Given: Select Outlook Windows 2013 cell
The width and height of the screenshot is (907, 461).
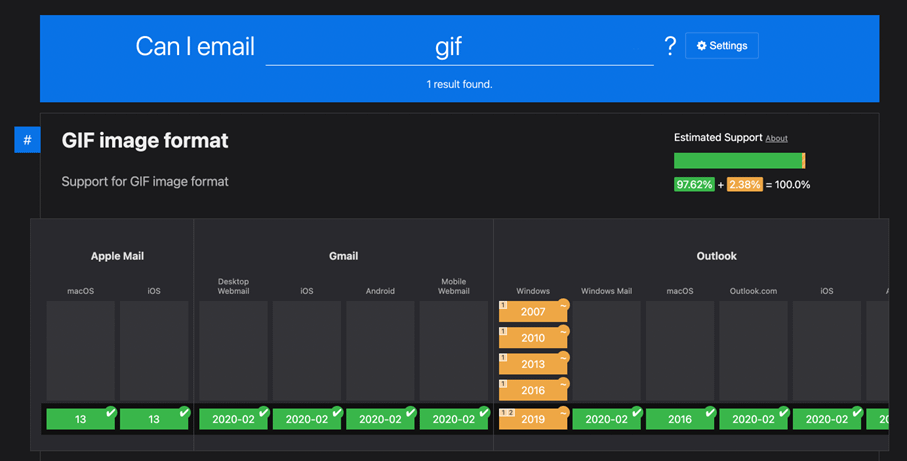Looking at the screenshot, I should (x=533, y=364).
